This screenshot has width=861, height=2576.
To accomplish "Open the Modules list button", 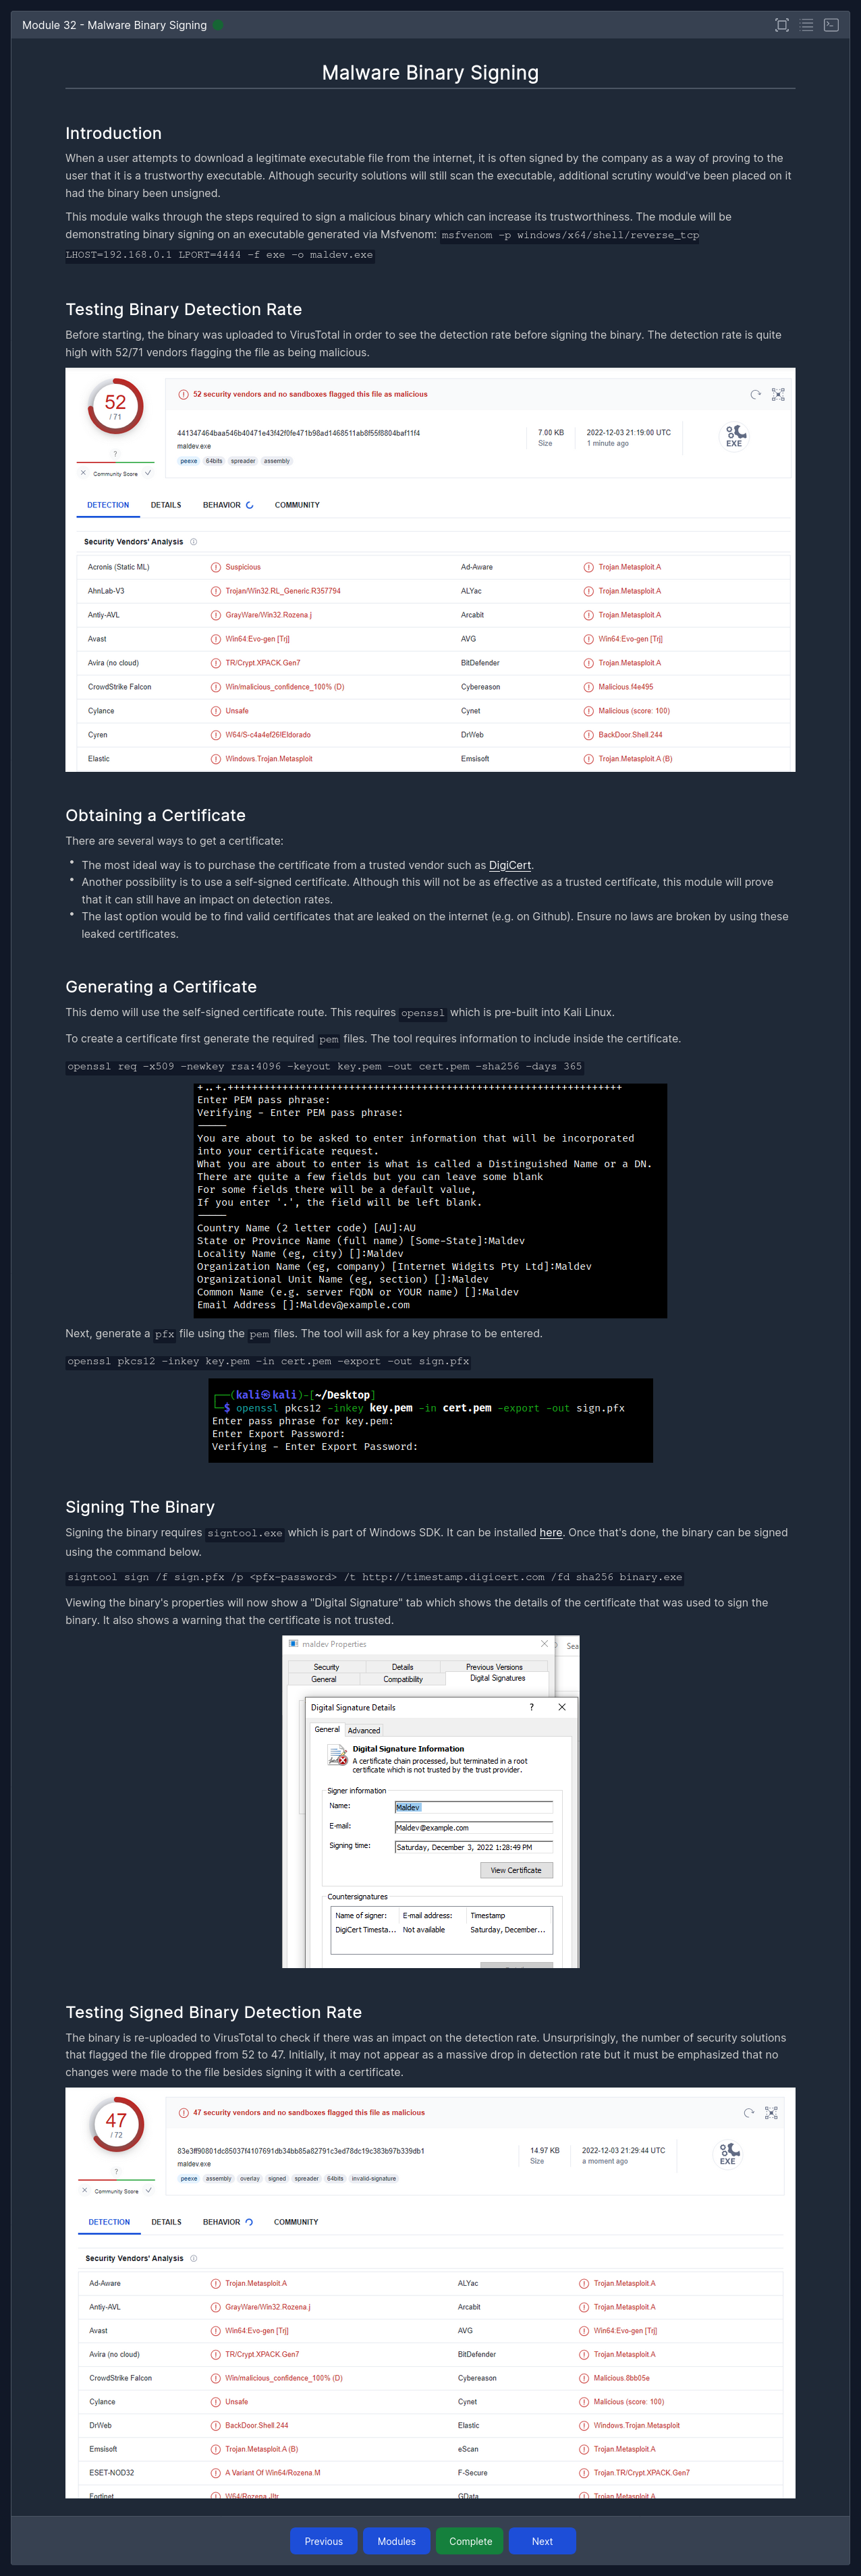I will (396, 2541).
